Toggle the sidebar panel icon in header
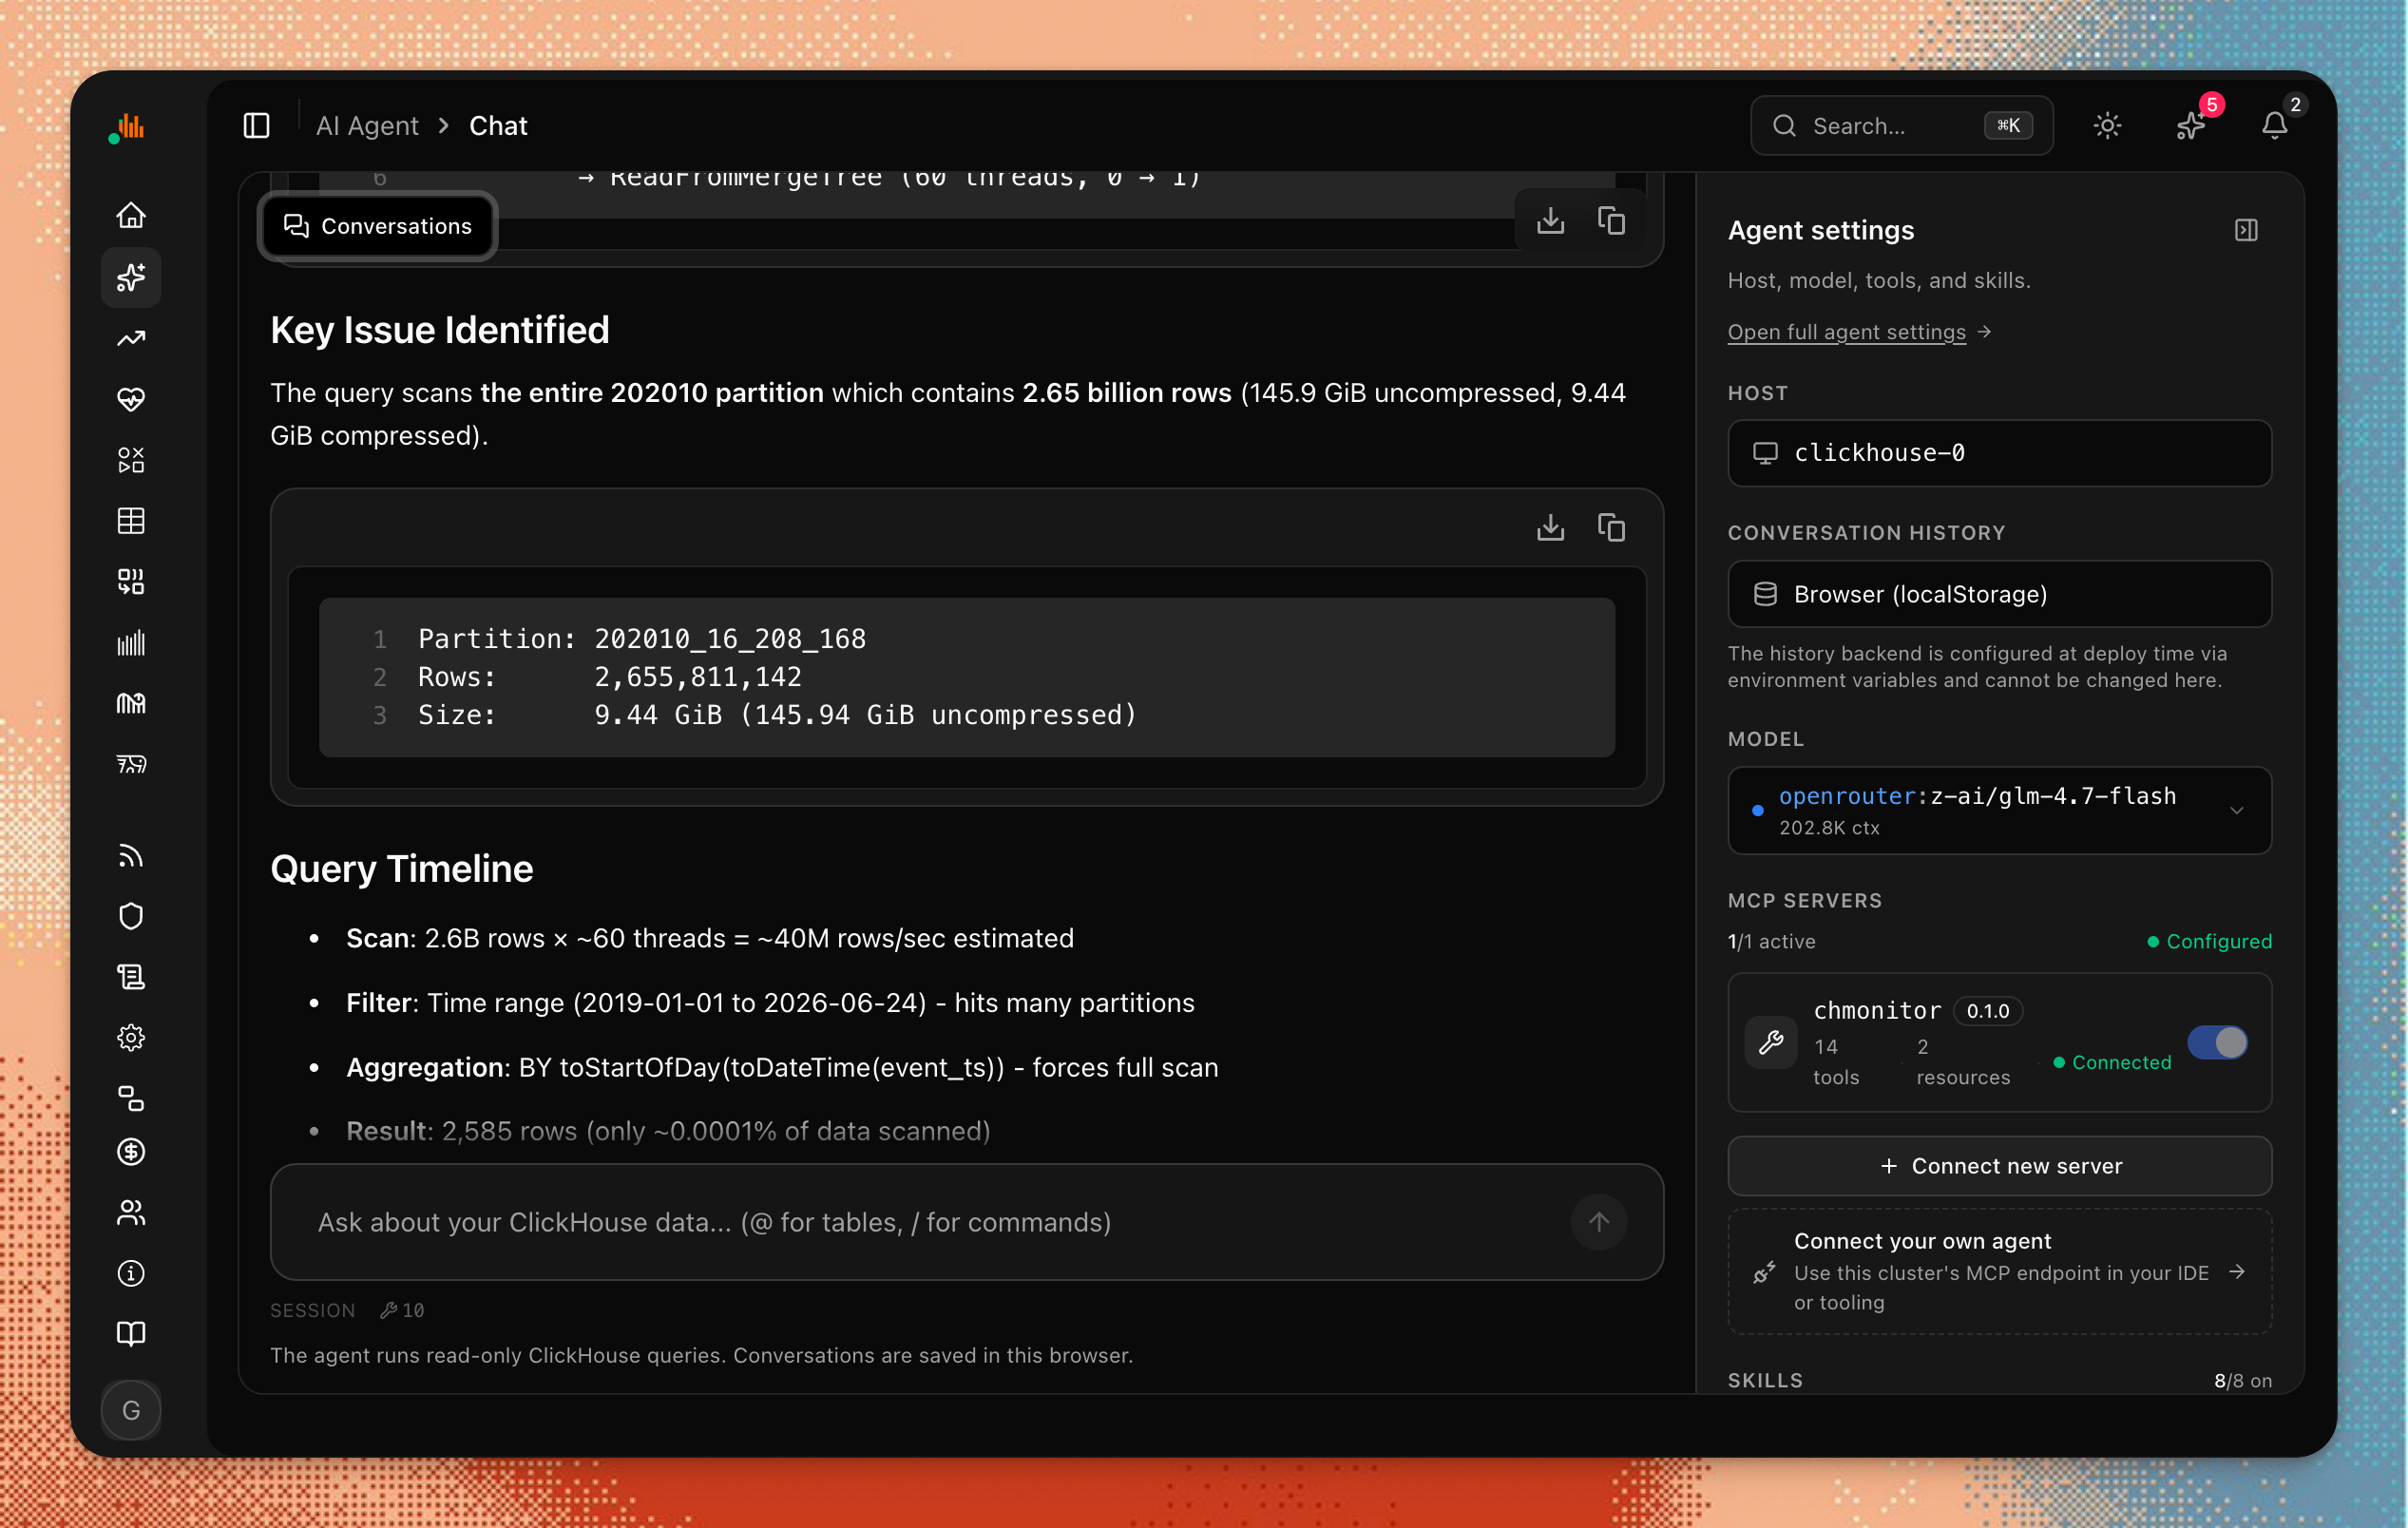 coord(257,126)
